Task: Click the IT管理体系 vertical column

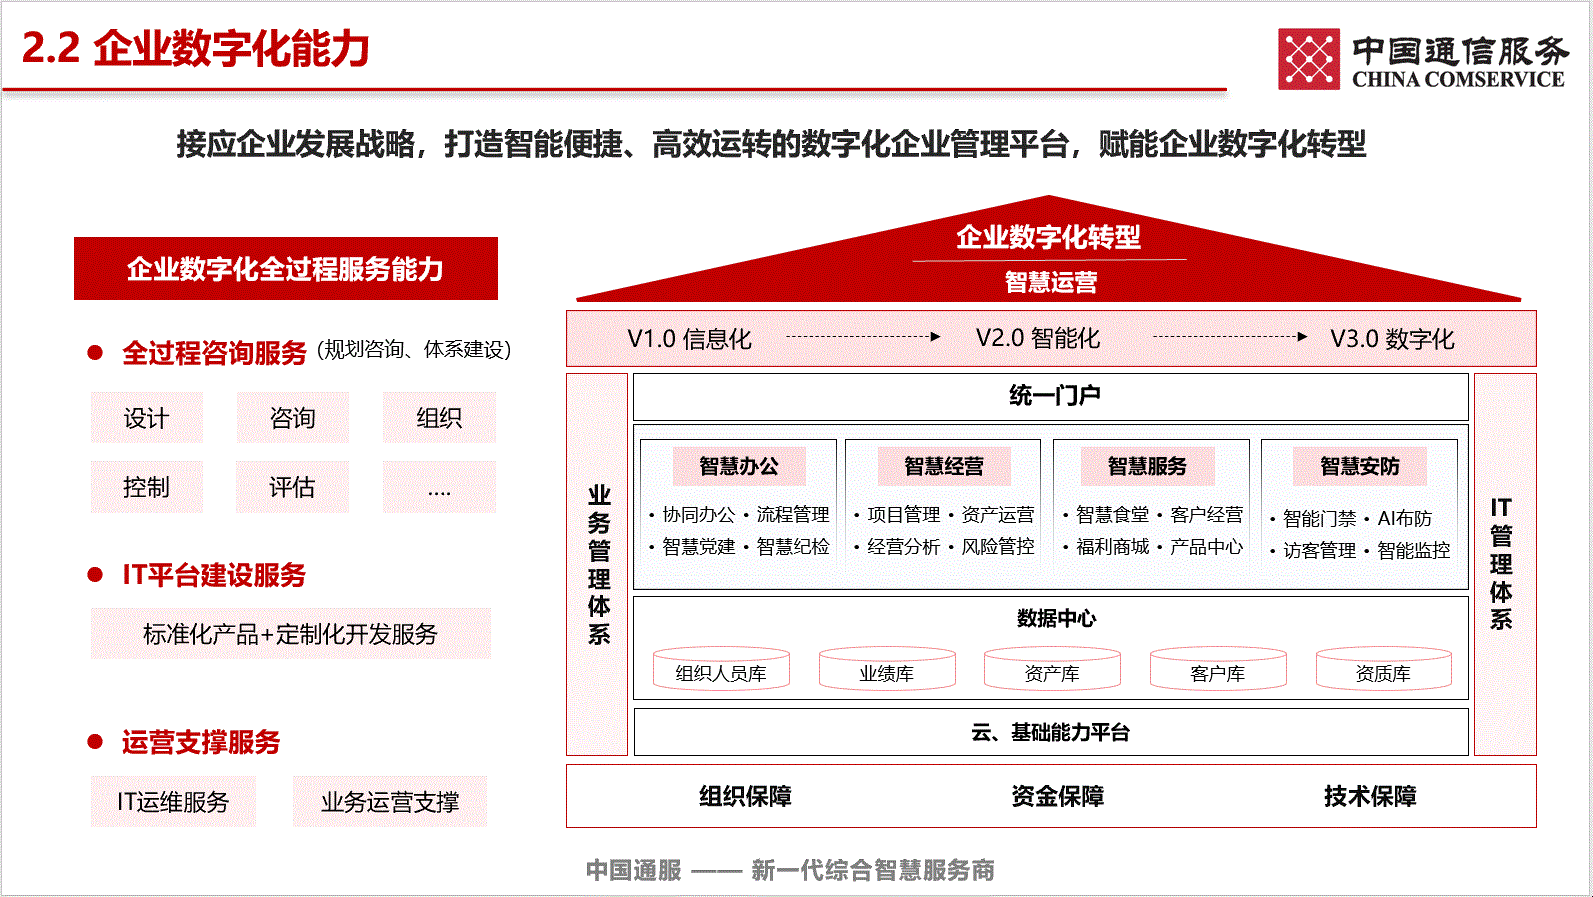Action: [x=1505, y=565]
